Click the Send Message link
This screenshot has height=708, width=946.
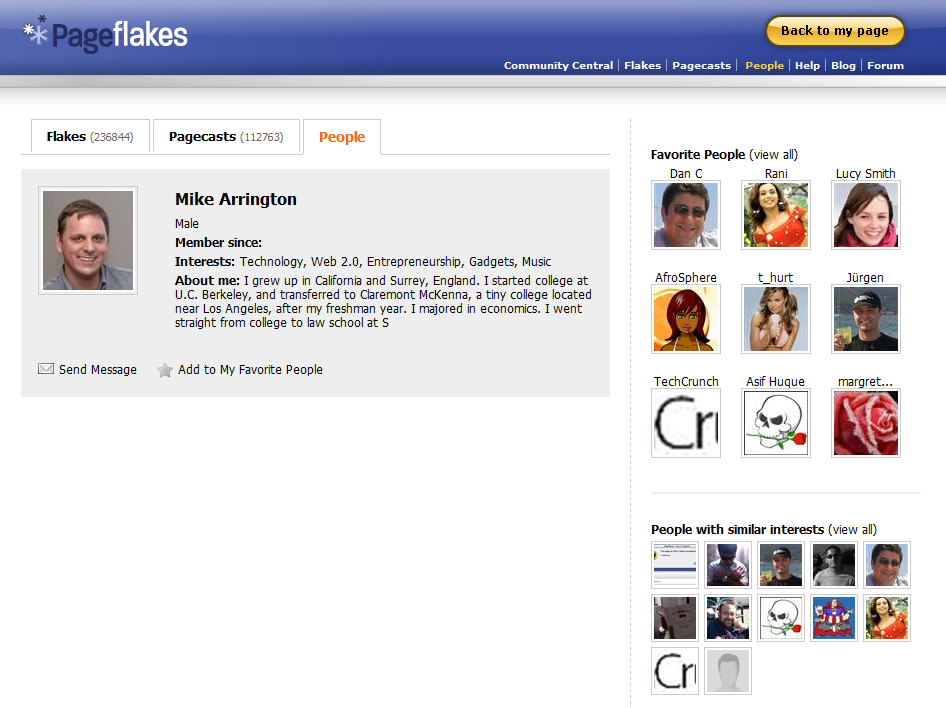pos(98,369)
